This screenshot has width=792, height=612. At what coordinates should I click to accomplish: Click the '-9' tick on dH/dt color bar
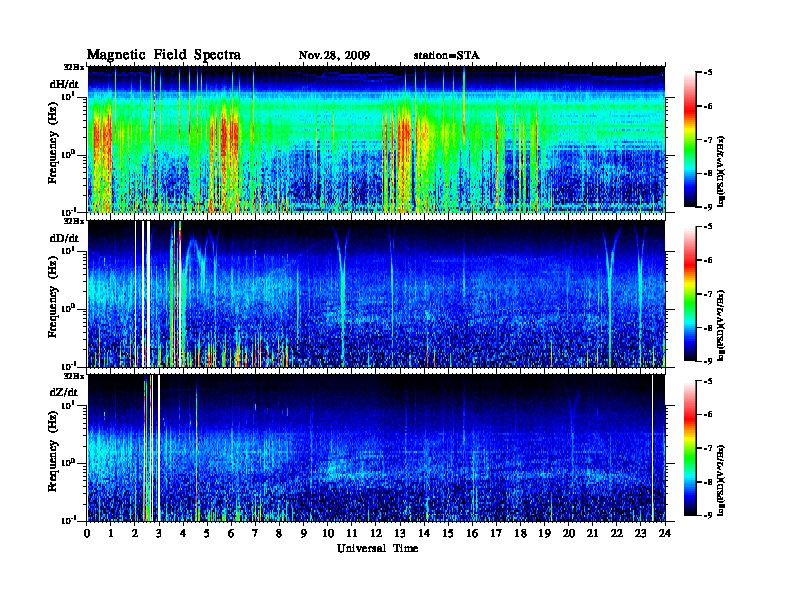(x=708, y=207)
